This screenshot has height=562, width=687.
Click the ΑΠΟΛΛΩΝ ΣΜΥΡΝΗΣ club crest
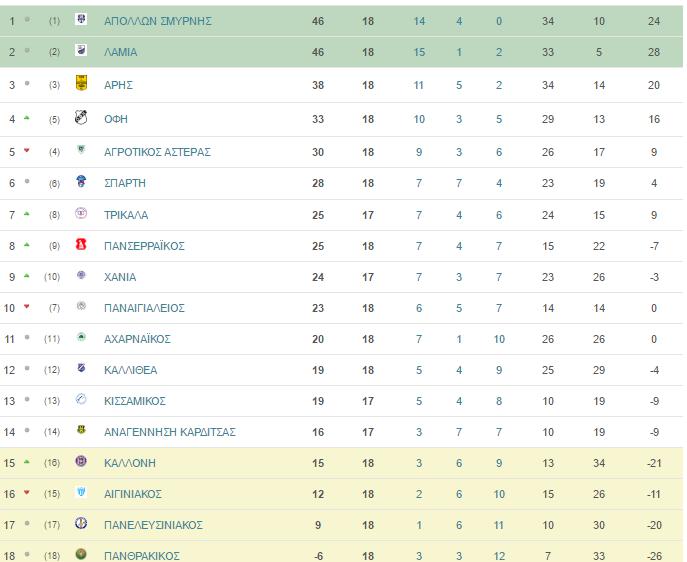click(81, 19)
